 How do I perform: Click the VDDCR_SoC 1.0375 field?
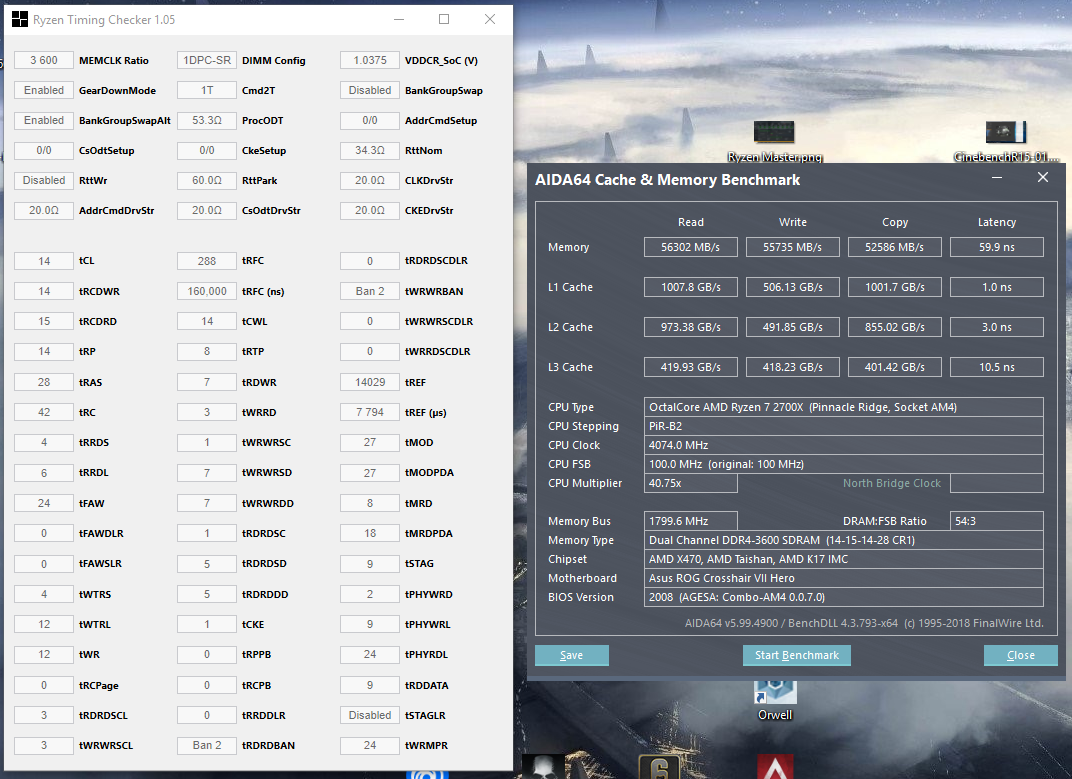click(x=370, y=60)
